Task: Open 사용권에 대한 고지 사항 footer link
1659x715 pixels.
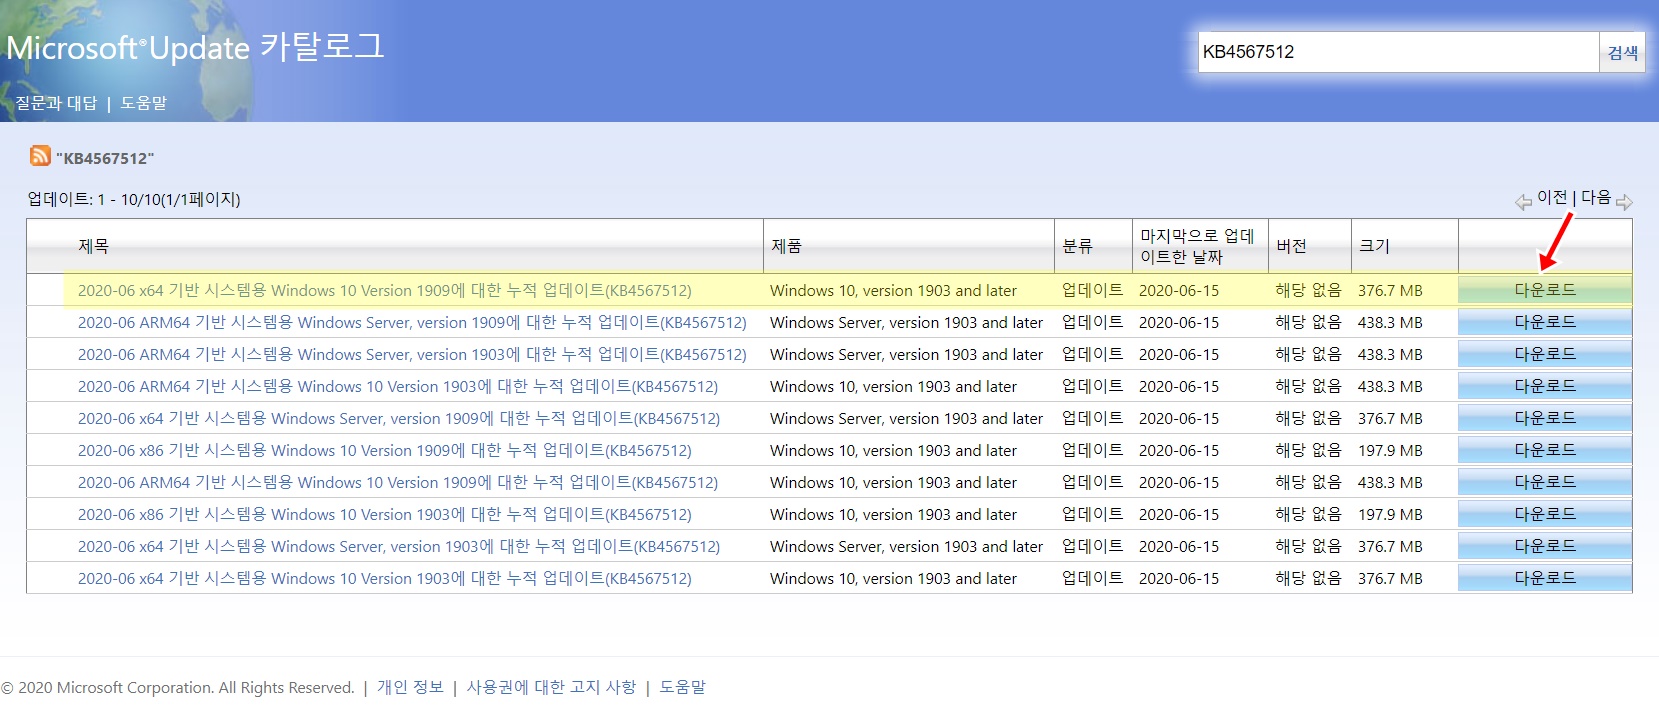Action: (551, 687)
